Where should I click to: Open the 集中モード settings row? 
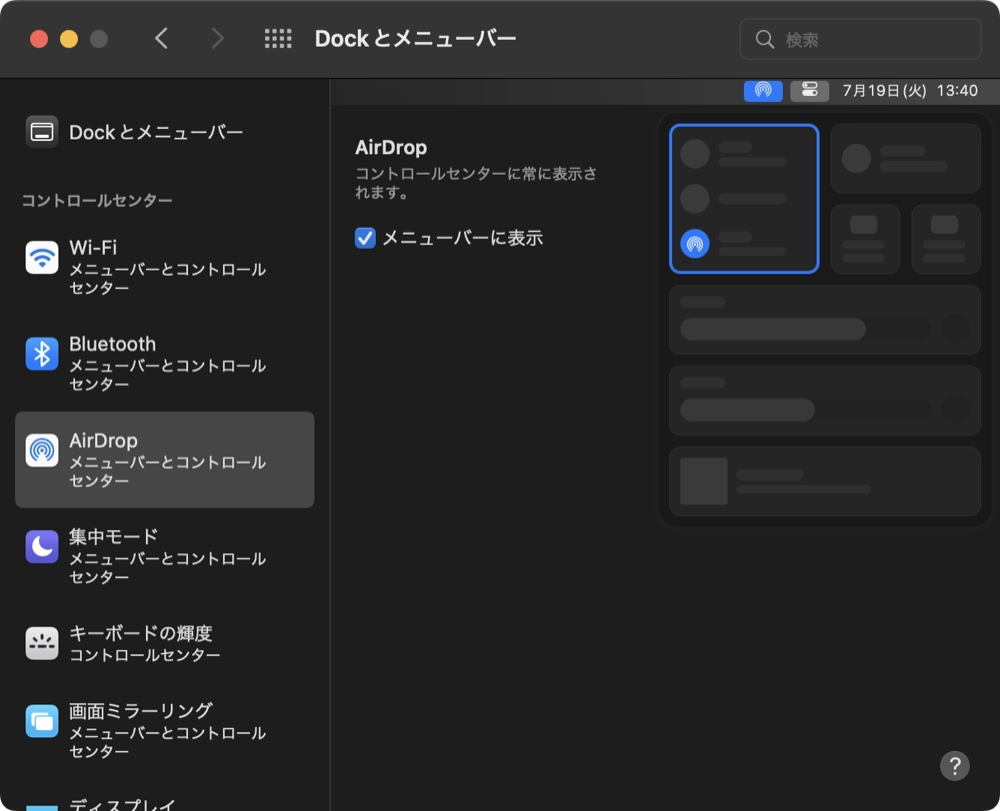pos(165,556)
